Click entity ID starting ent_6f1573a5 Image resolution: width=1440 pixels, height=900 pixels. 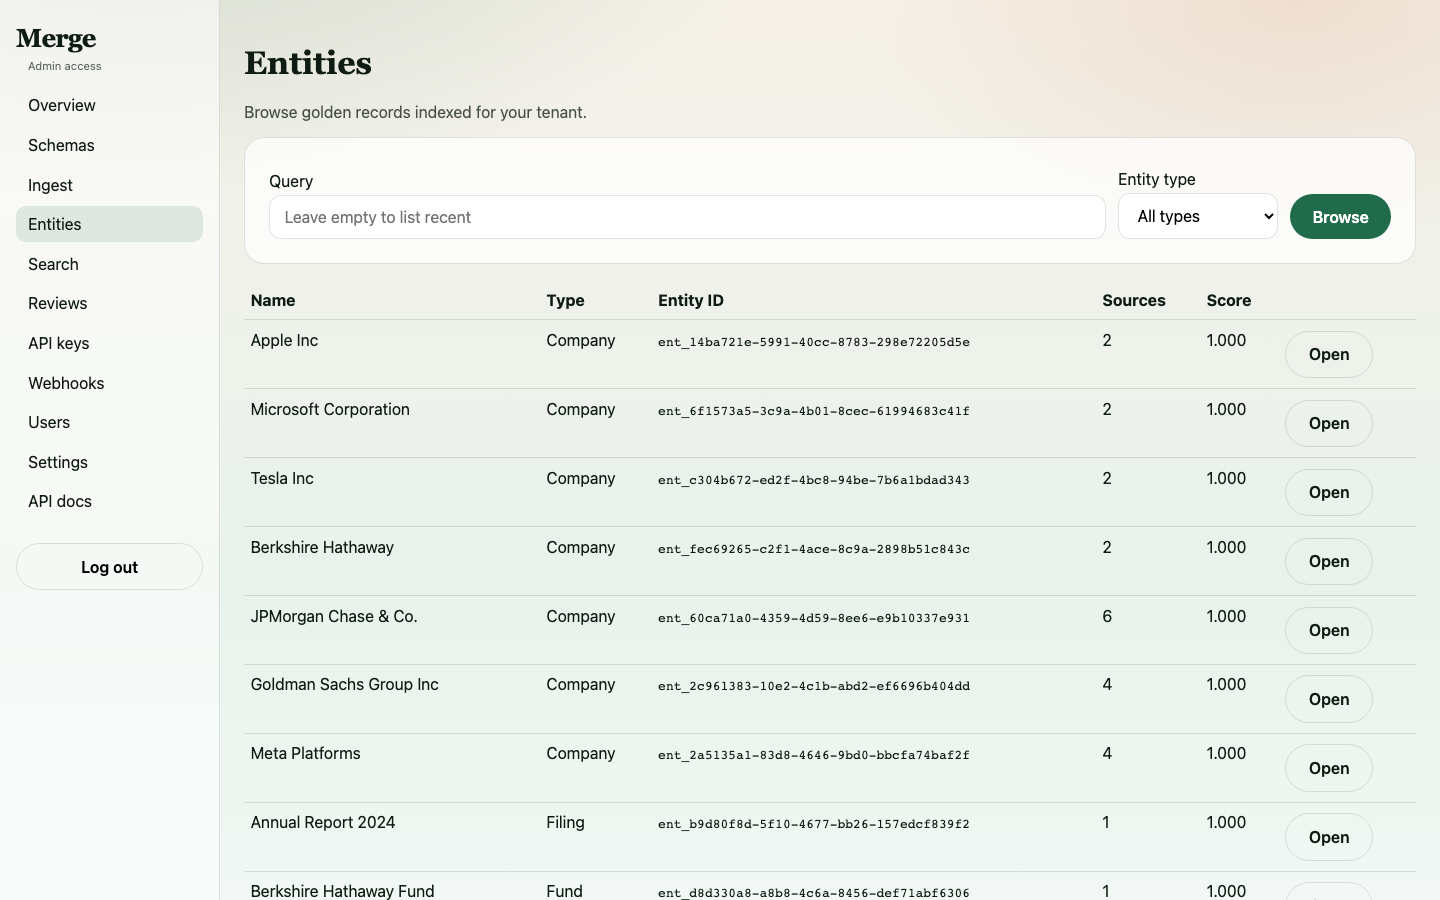point(814,411)
